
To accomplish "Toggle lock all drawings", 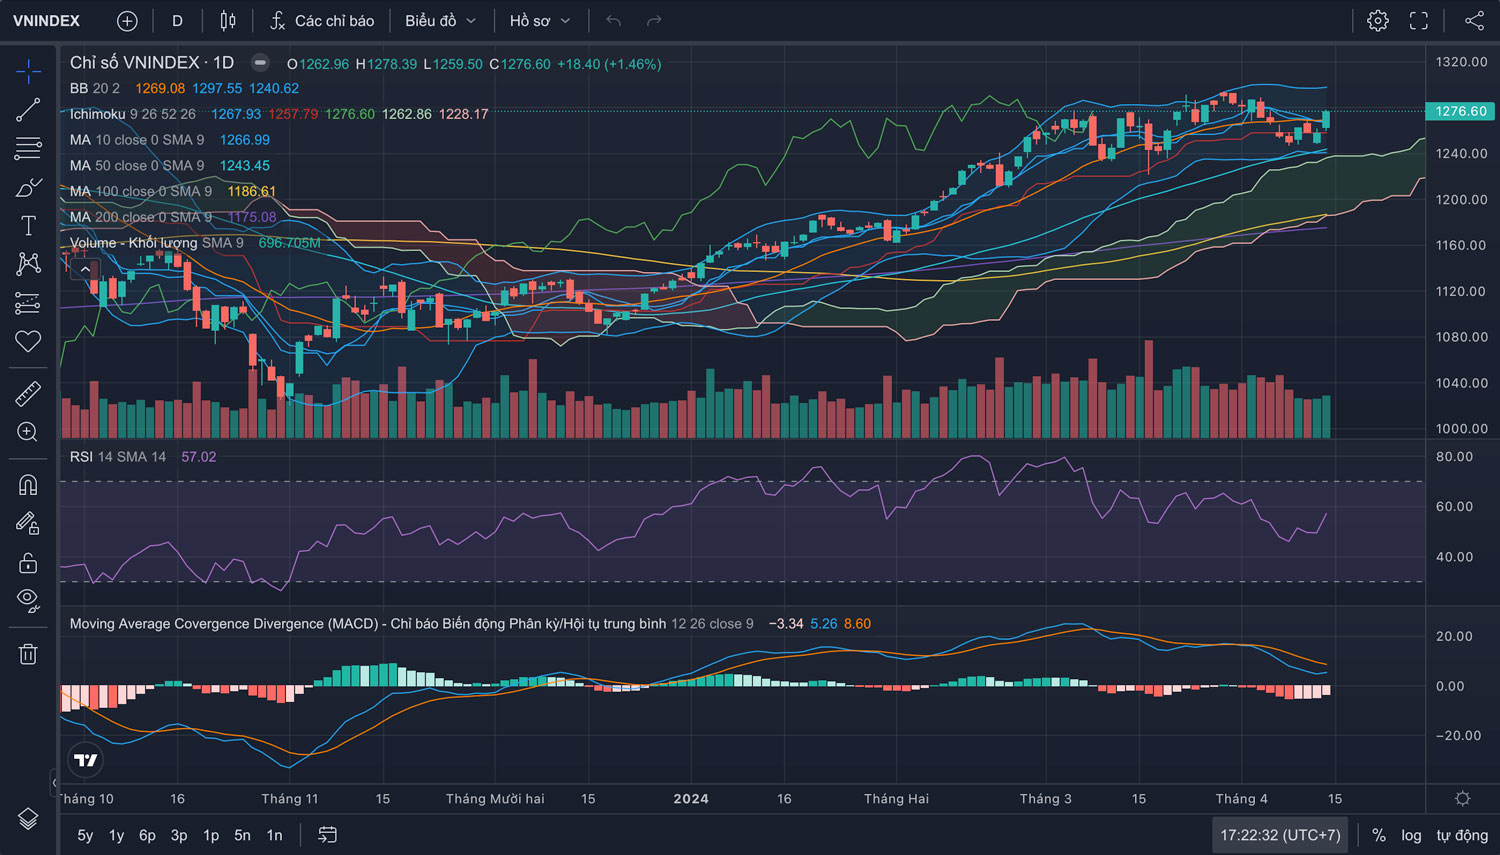I will [x=28, y=563].
